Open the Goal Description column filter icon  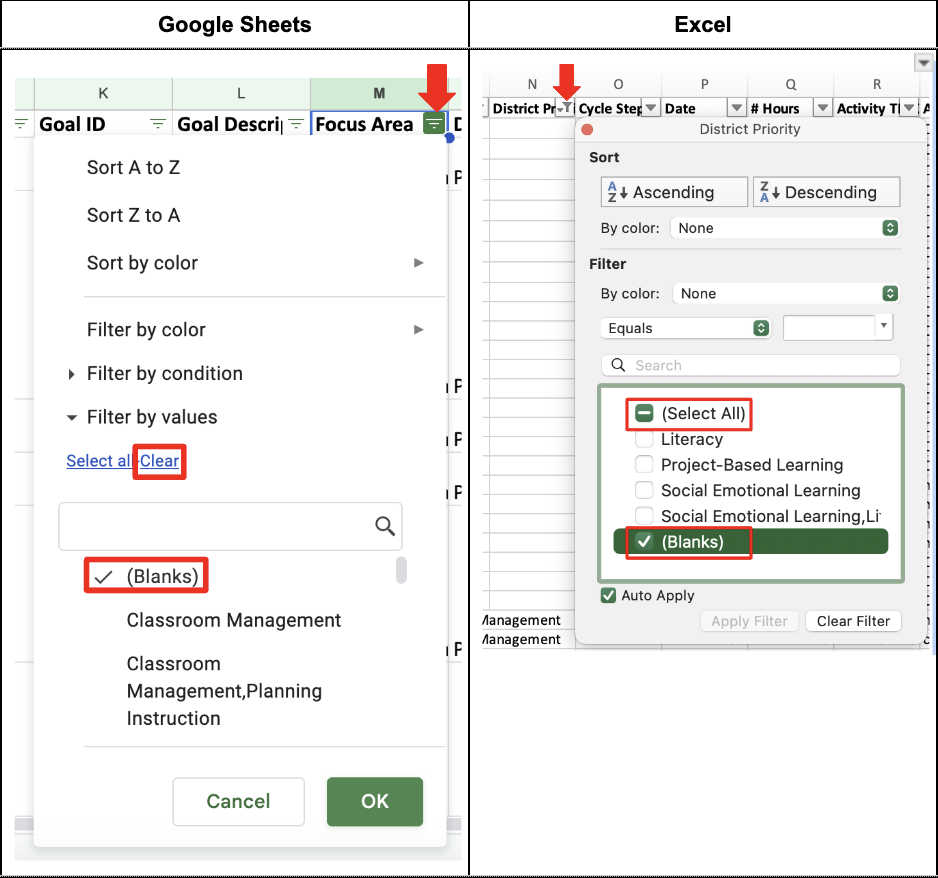click(x=296, y=124)
